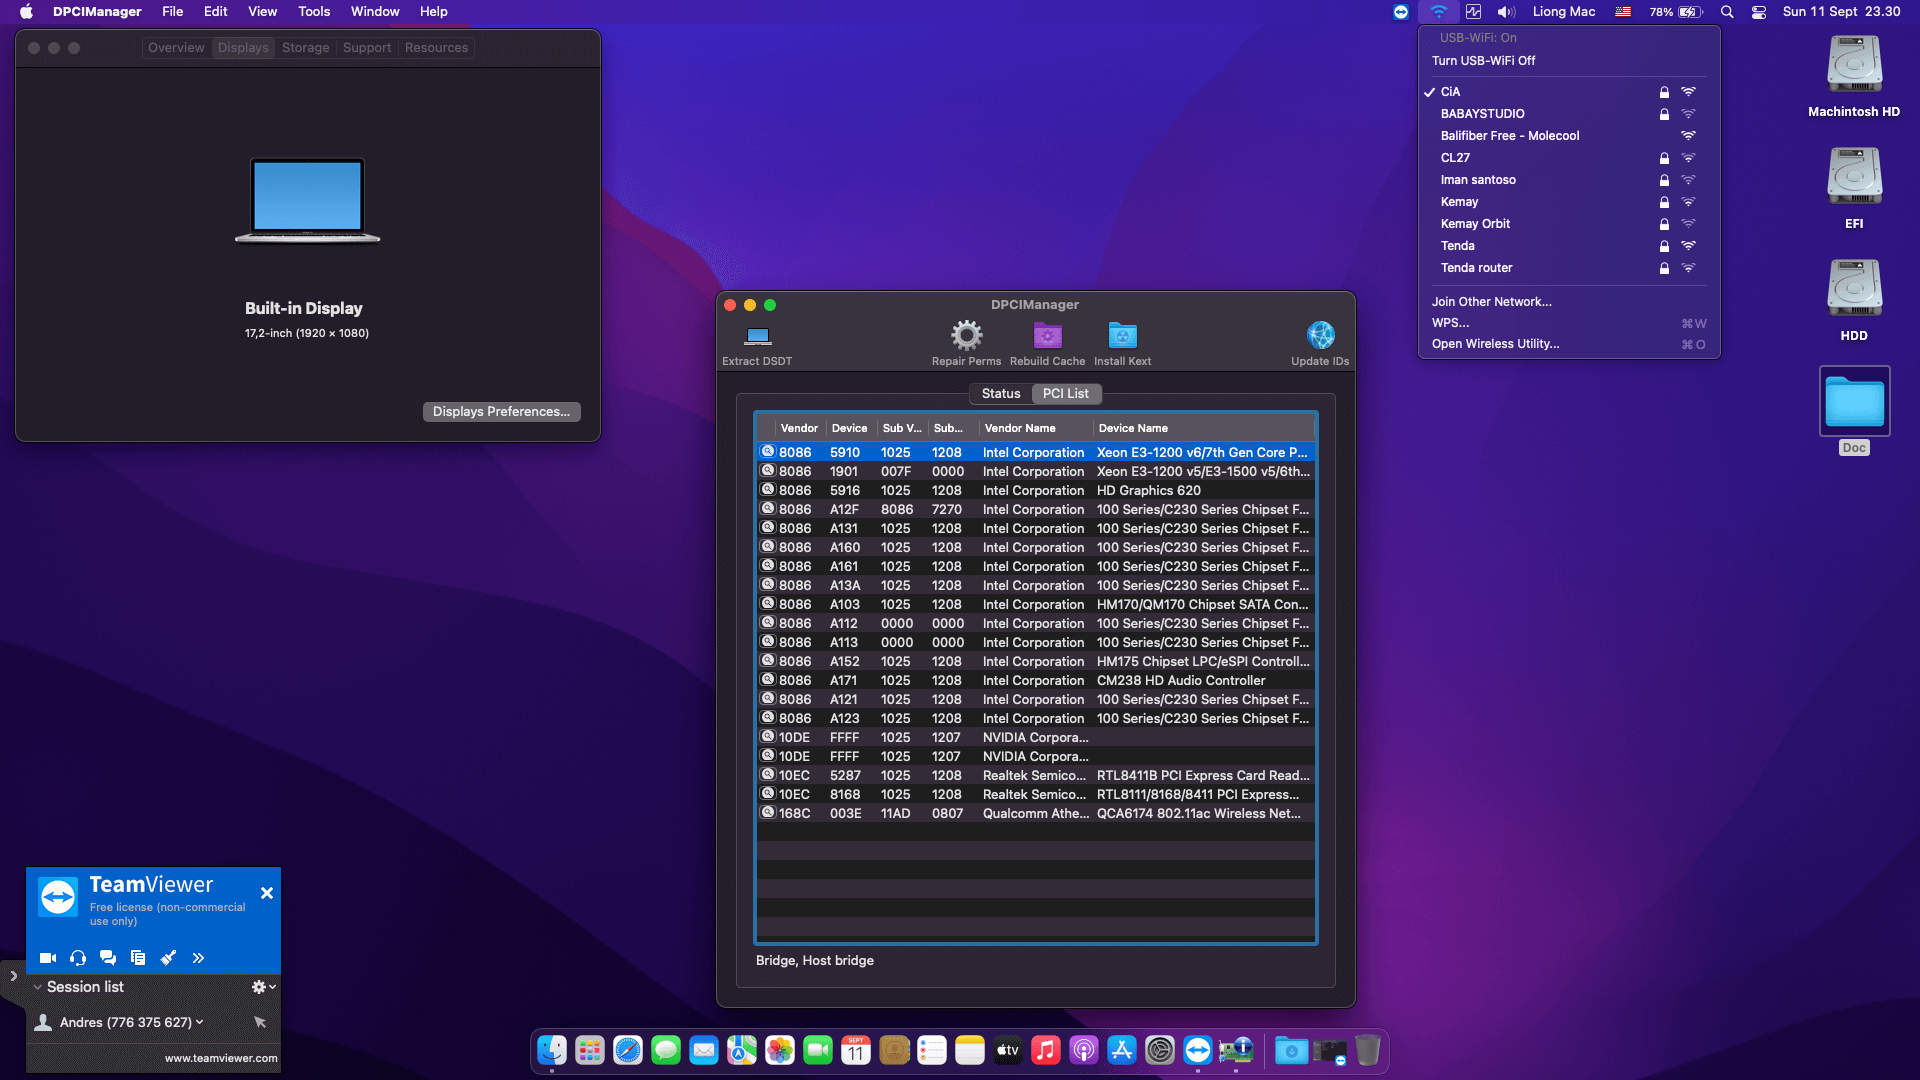
Task: Switch to Storage tab in About window
Action: click(305, 48)
